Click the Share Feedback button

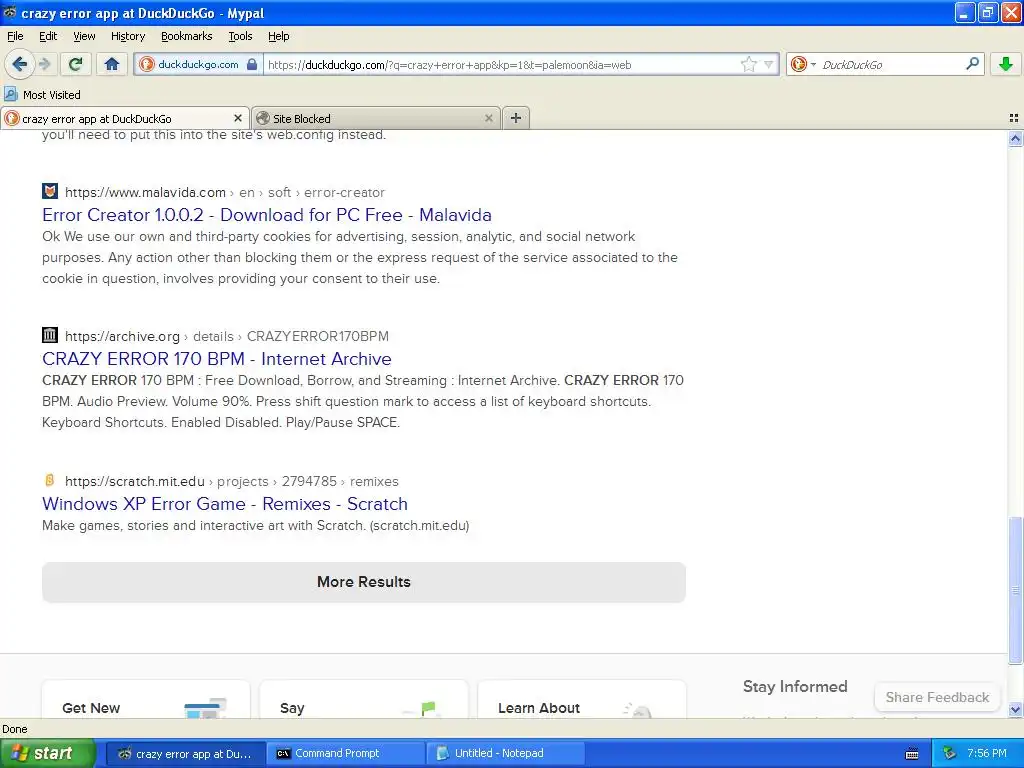click(937, 697)
